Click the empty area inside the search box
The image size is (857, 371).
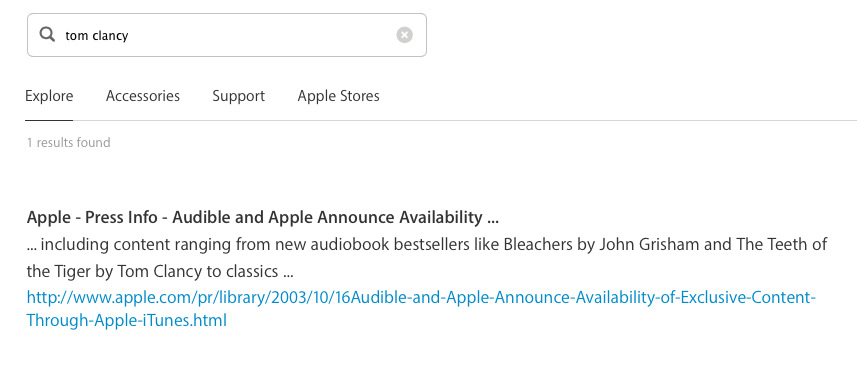click(262, 35)
